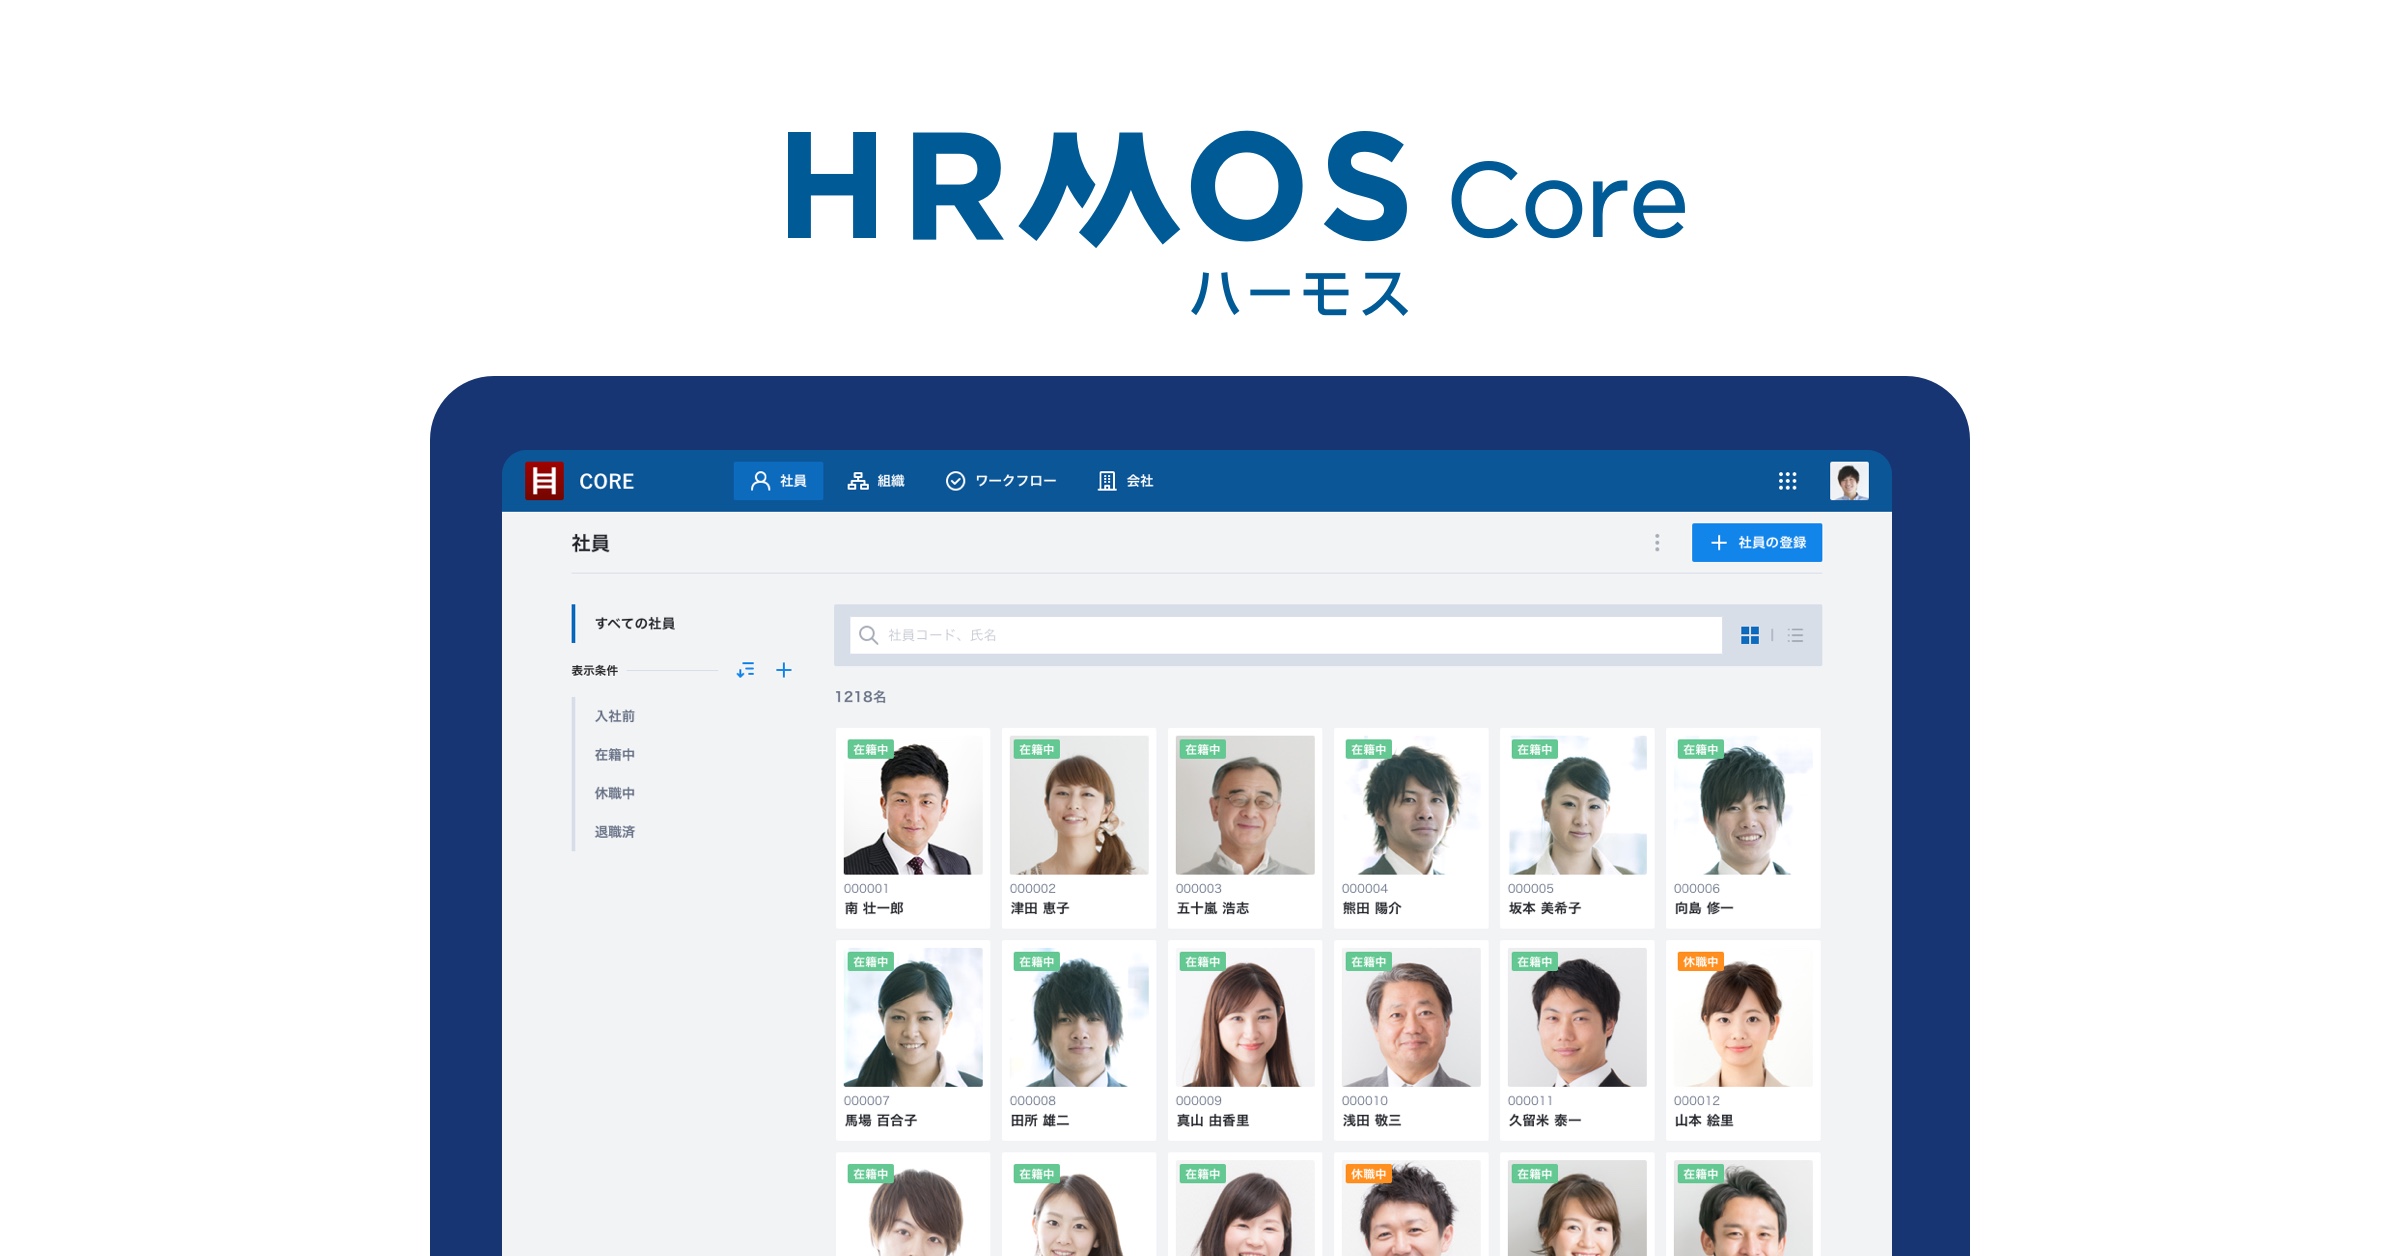2400x1256 pixels.
Task: Select すべての社員 in the sidebar
Action: click(x=634, y=623)
